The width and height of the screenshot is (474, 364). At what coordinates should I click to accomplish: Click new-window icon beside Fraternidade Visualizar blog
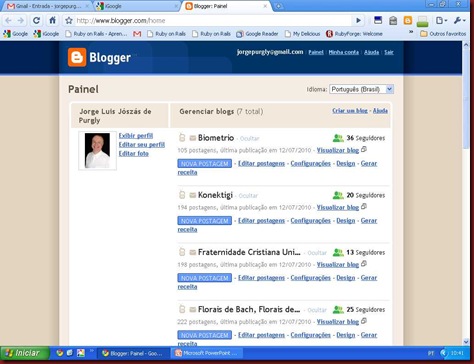click(x=364, y=264)
